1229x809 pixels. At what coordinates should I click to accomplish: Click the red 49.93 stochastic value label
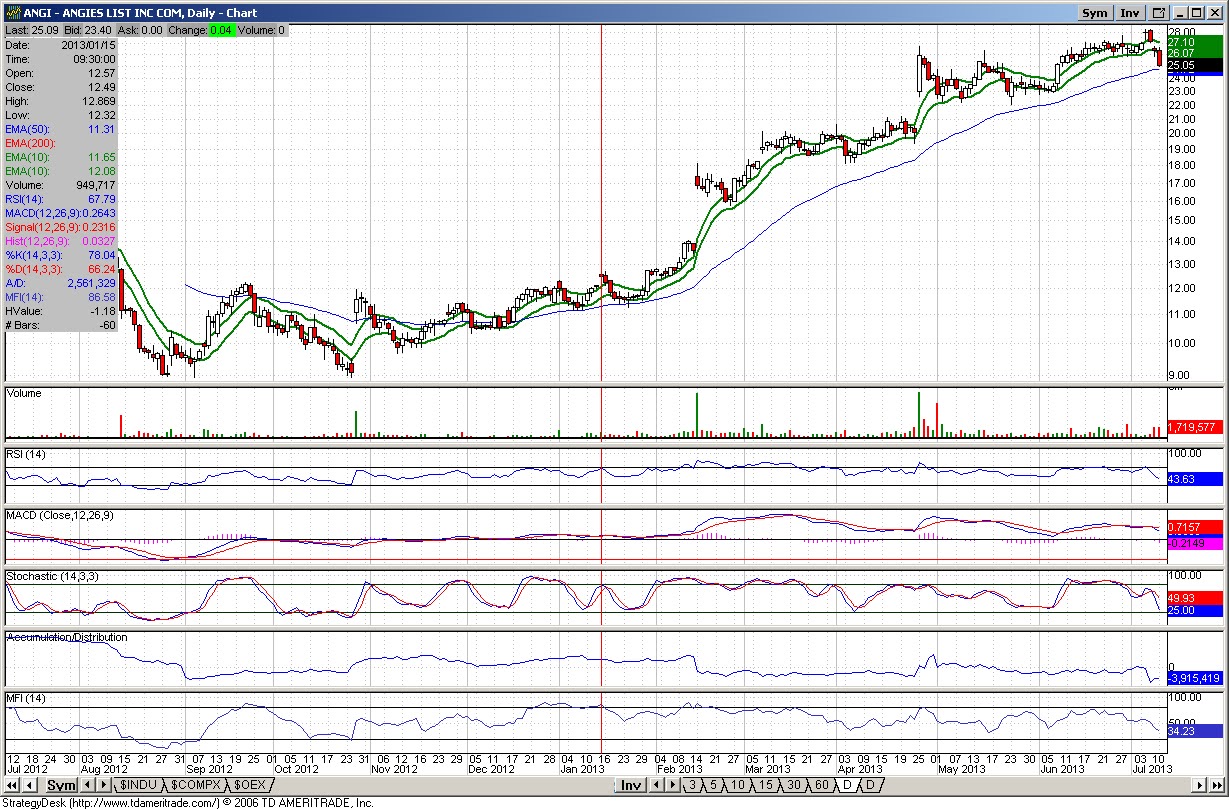click(x=1195, y=597)
